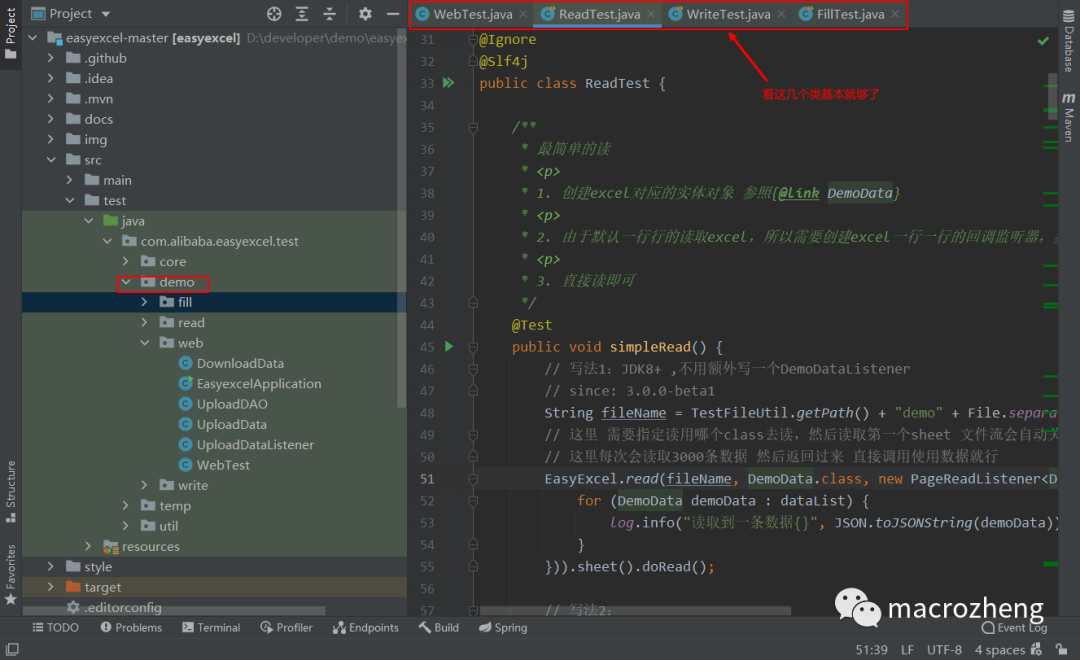Select the .editorconfig file
The image size is (1080, 660).
tap(114, 608)
